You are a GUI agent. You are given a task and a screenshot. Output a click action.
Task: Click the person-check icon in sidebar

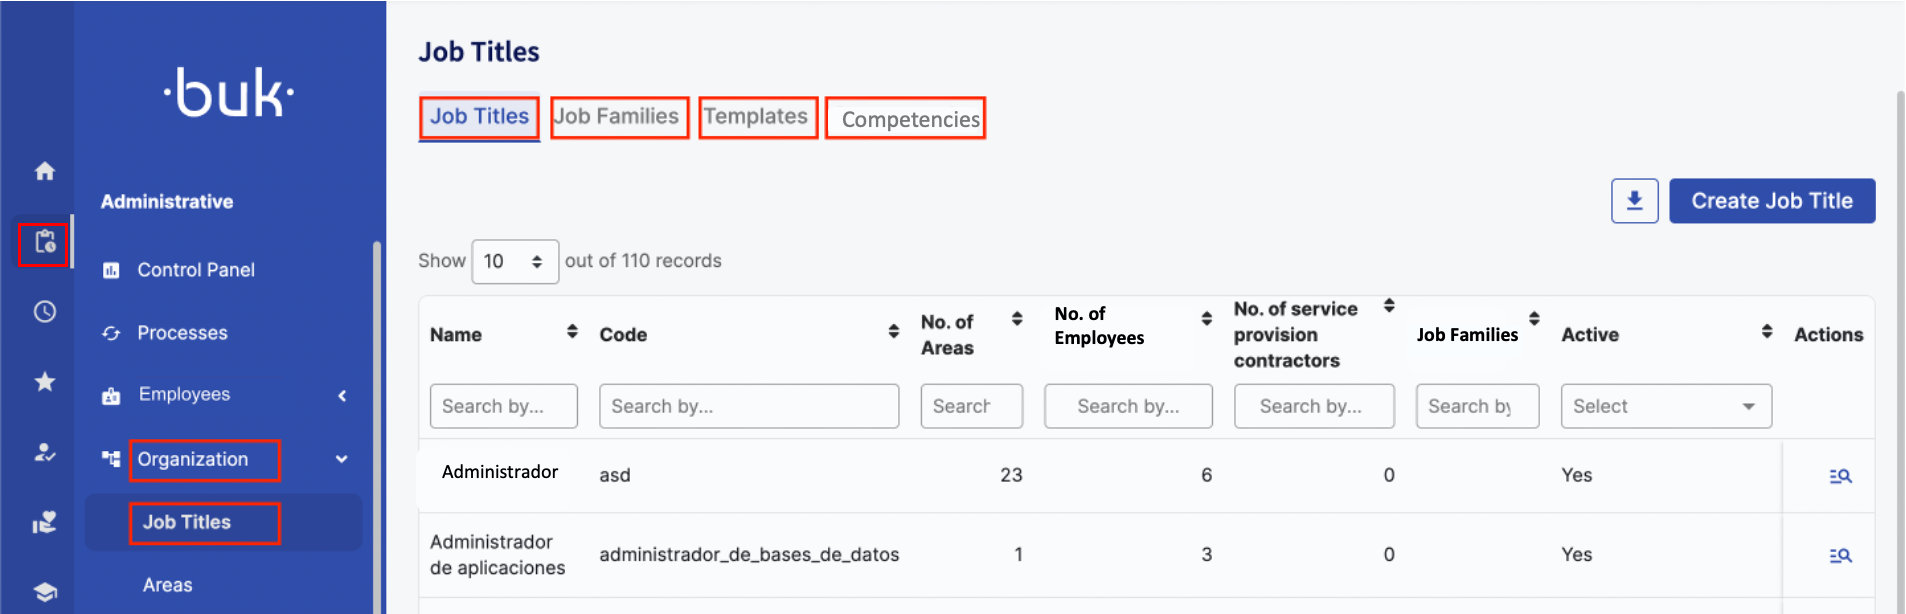(x=44, y=452)
